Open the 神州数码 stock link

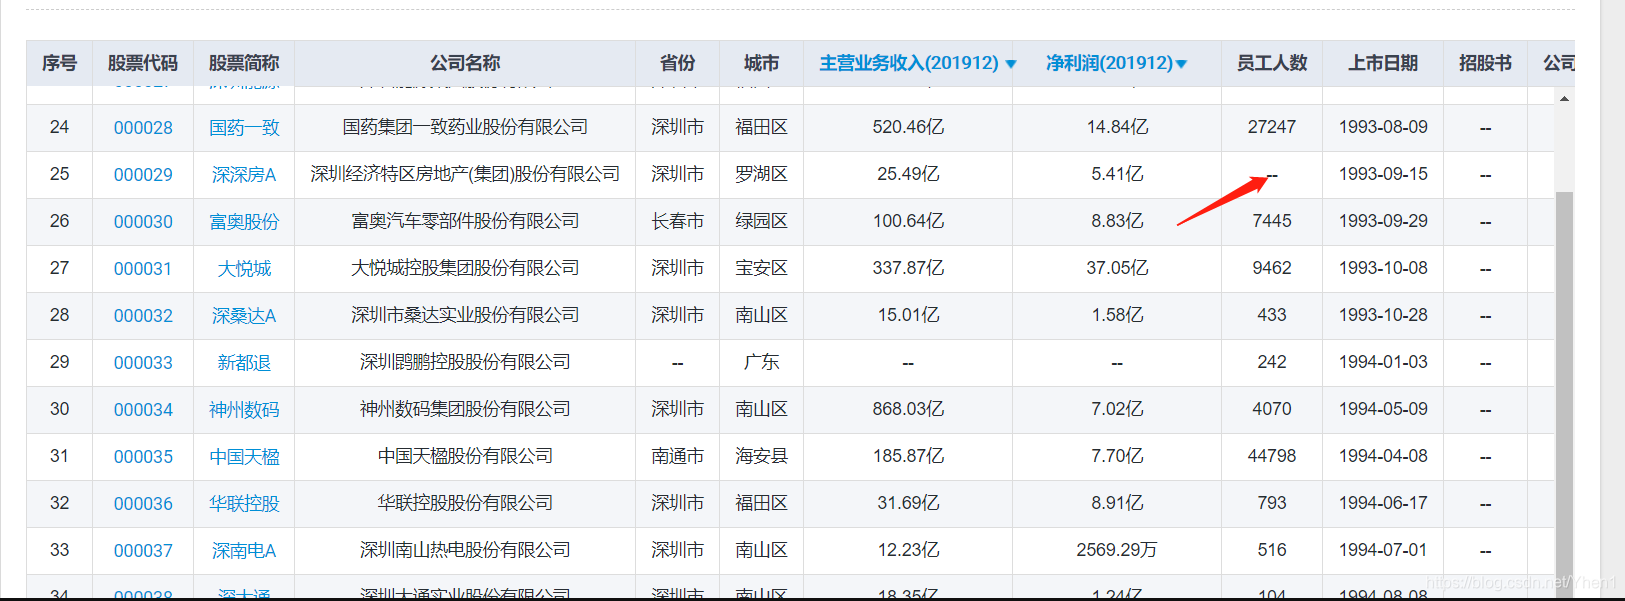244,410
